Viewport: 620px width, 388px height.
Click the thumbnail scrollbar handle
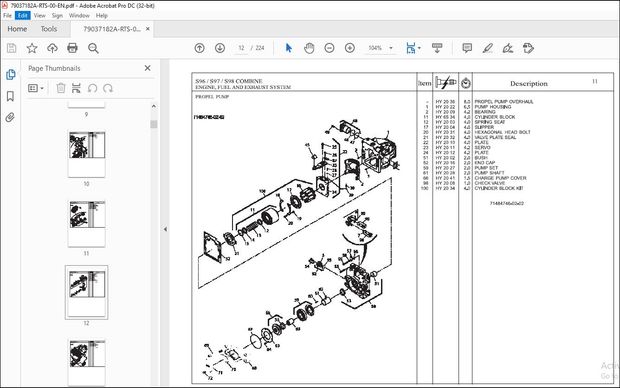[153, 124]
